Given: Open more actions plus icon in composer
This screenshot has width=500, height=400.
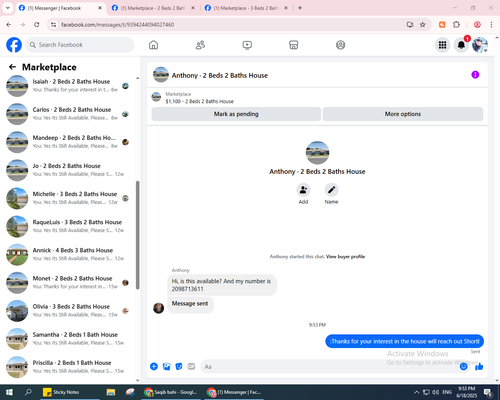Looking at the screenshot, I should pos(154,366).
